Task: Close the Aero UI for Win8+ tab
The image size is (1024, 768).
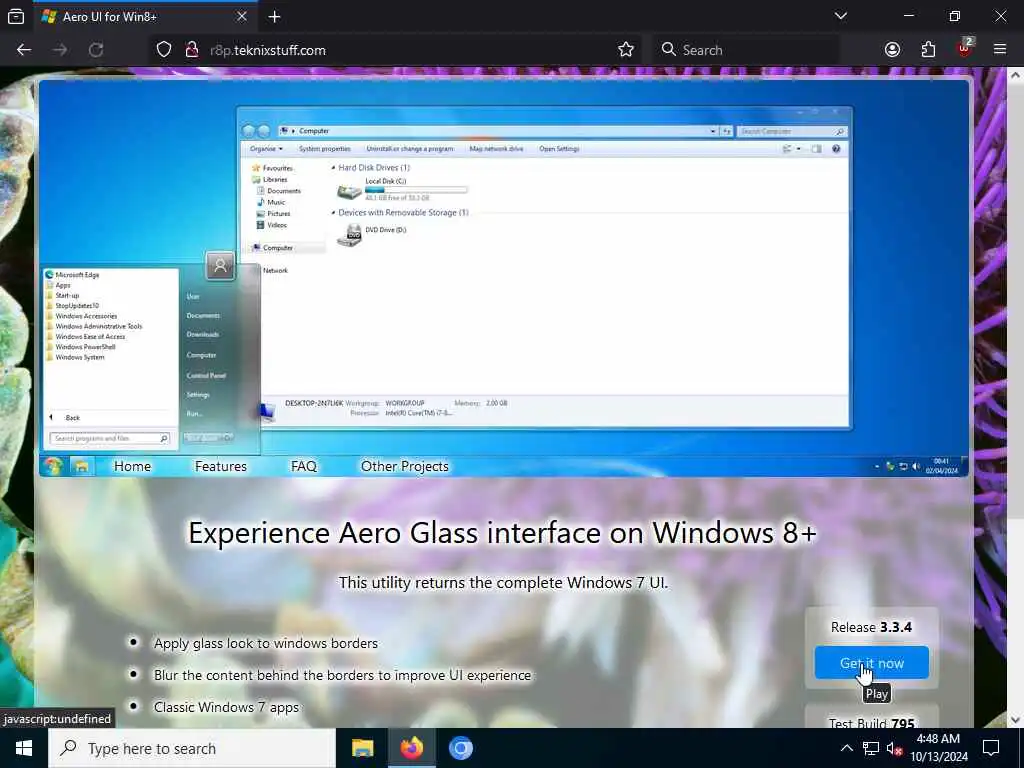Action: pyautogui.click(x=242, y=16)
